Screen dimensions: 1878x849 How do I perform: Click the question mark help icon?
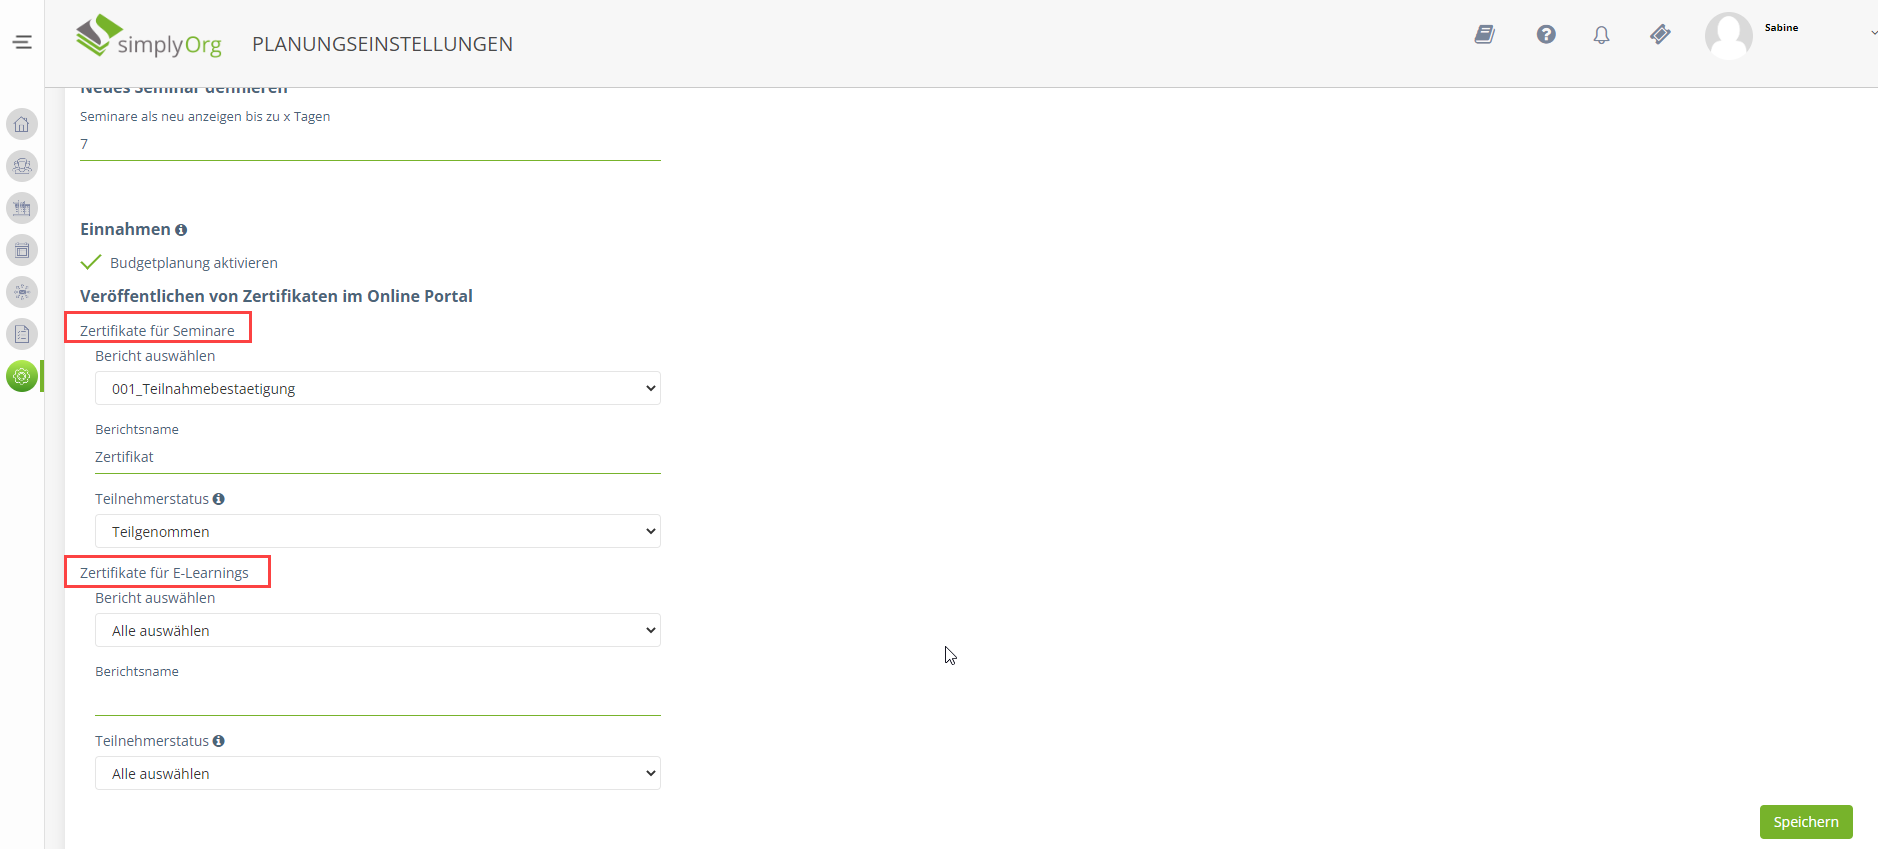[x=1546, y=35]
